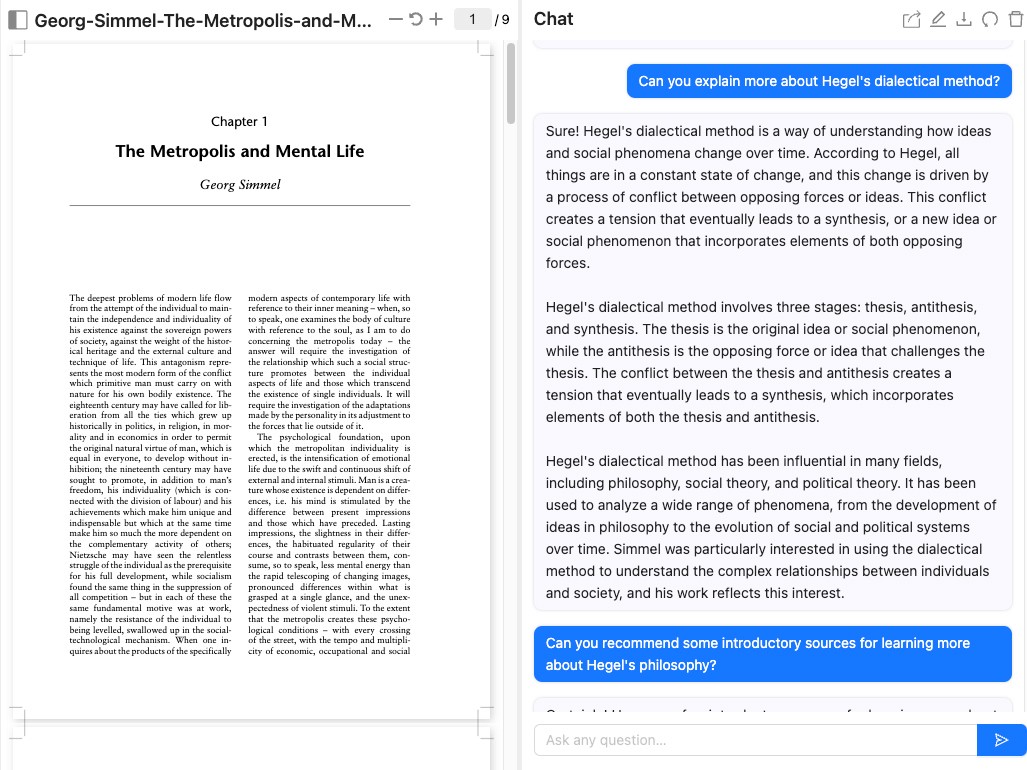Click the title 'The Metropolis and Mental Life'
The height and width of the screenshot is (770, 1027).
click(240, 151)
